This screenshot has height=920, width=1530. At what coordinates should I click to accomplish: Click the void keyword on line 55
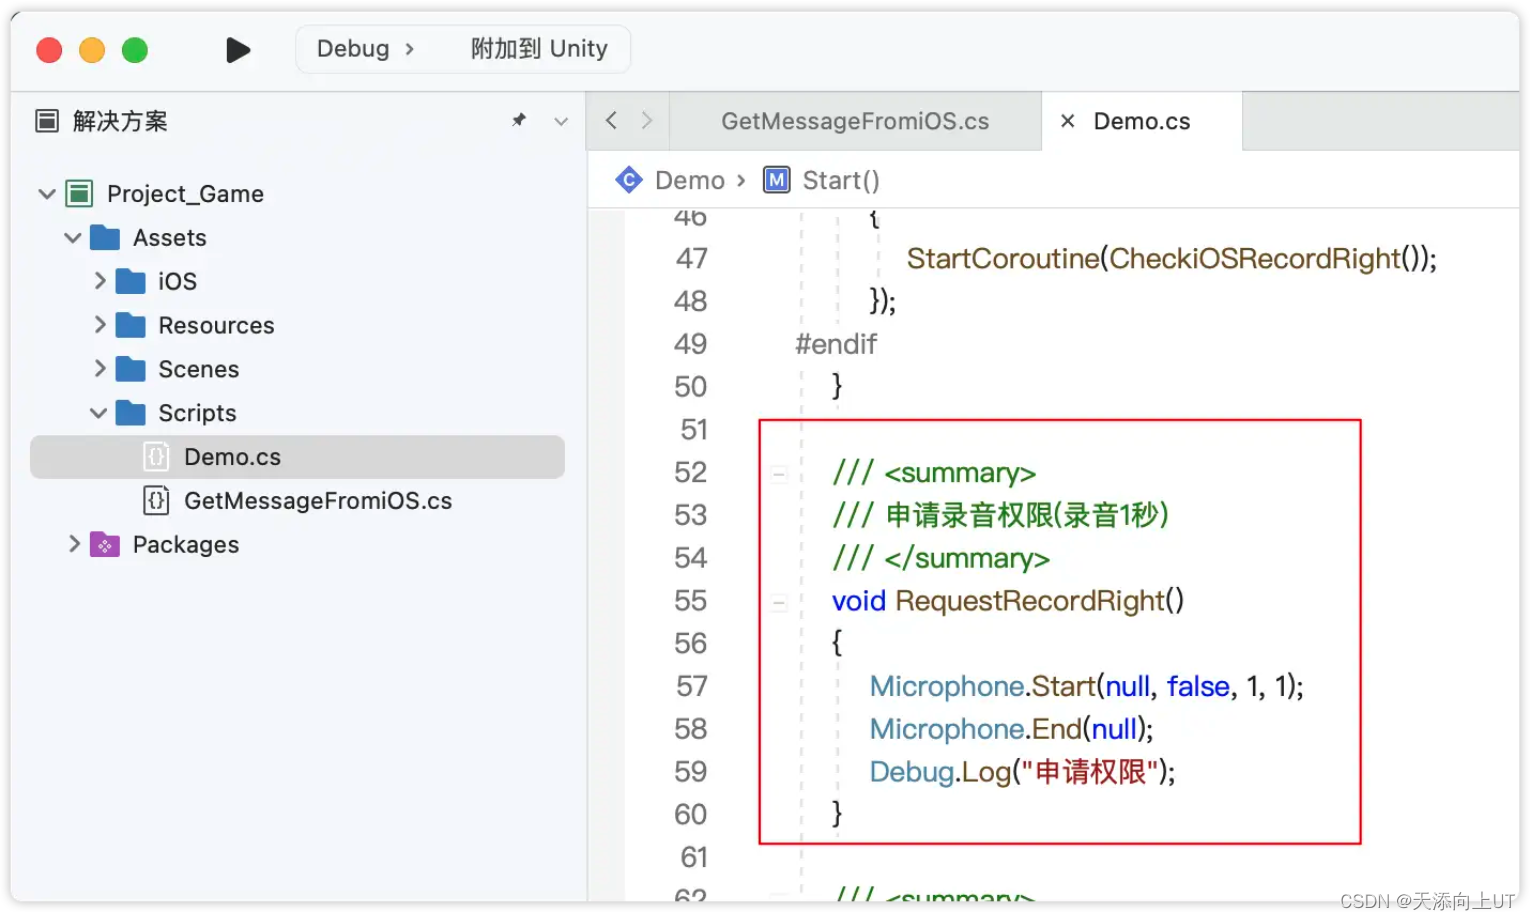point(859,601)
